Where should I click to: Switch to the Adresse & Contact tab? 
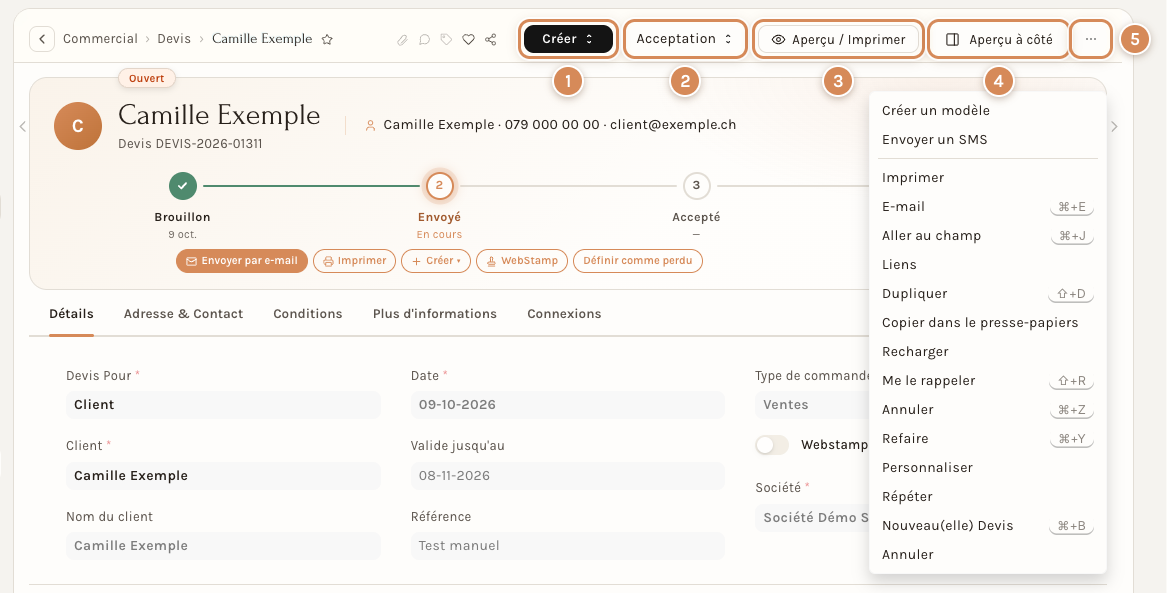[183, 314]
